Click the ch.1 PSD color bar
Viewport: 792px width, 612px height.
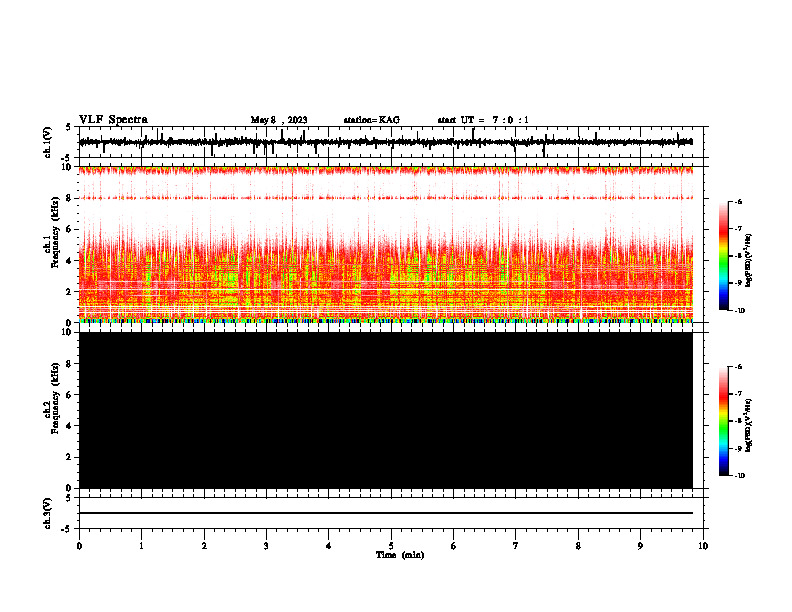click(723, 256)
